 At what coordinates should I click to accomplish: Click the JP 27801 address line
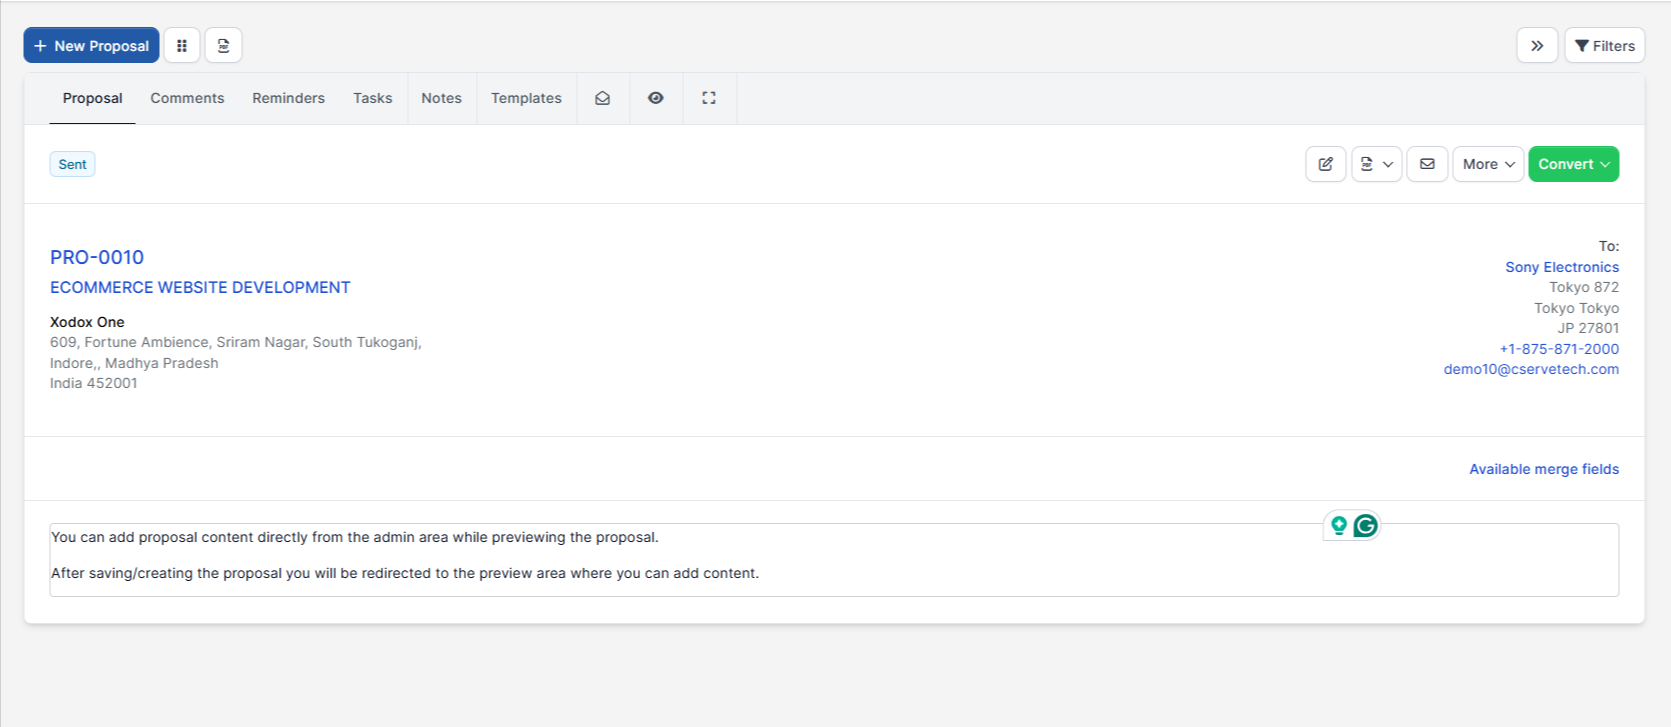click(1588, 328)
